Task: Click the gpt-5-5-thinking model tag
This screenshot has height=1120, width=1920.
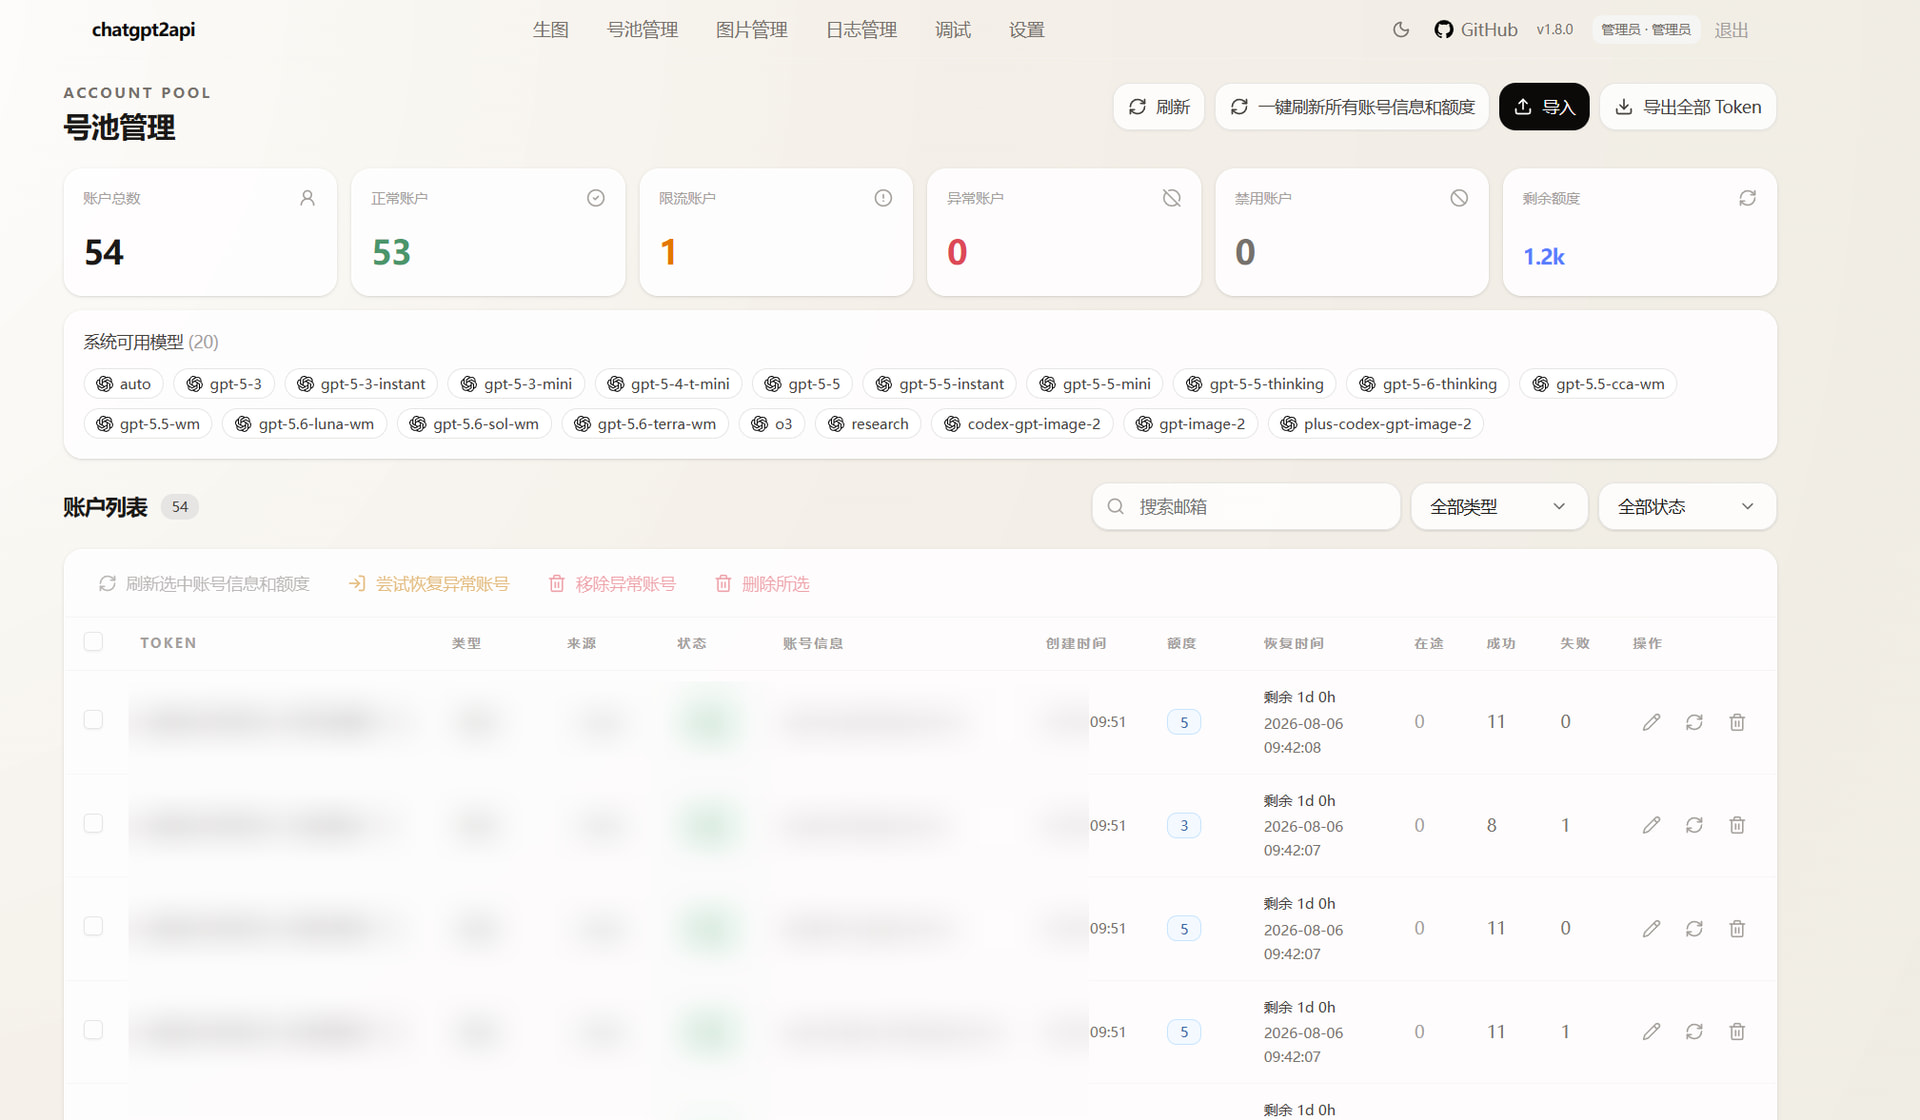Action: point(1254,384)
